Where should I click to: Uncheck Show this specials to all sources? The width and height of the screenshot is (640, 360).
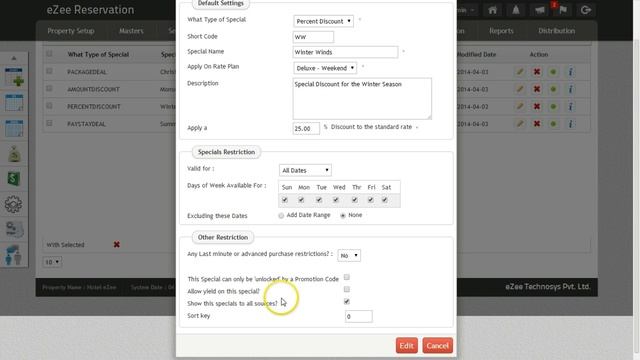(347, 302)
